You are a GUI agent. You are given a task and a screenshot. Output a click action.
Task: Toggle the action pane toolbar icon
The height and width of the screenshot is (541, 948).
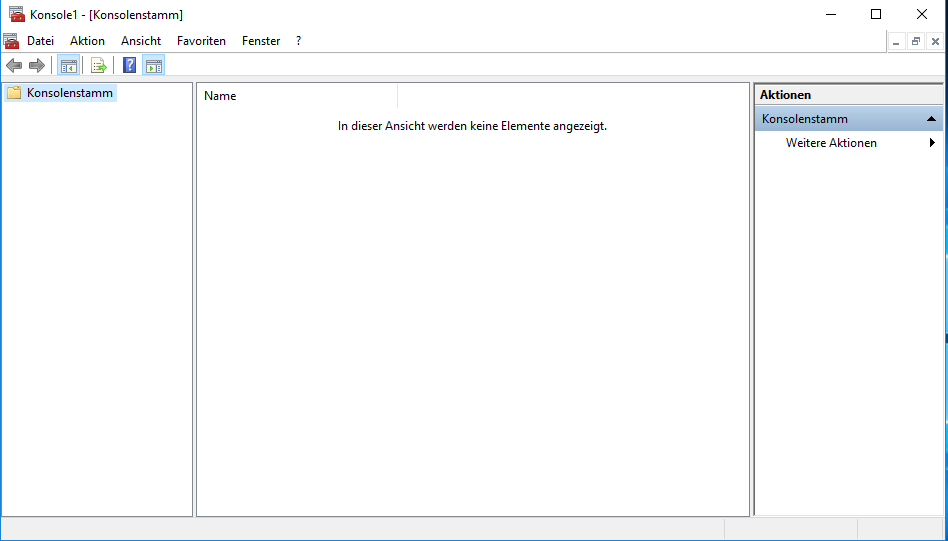tap(154, 65)
